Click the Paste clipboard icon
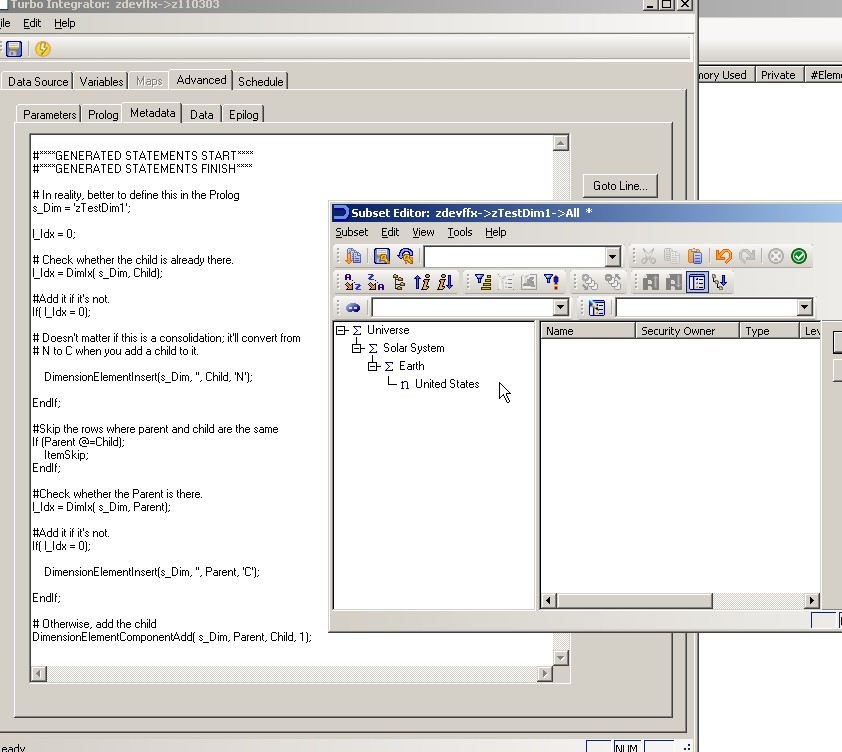This screenshot has width=842, height=752. coord(695,256)
